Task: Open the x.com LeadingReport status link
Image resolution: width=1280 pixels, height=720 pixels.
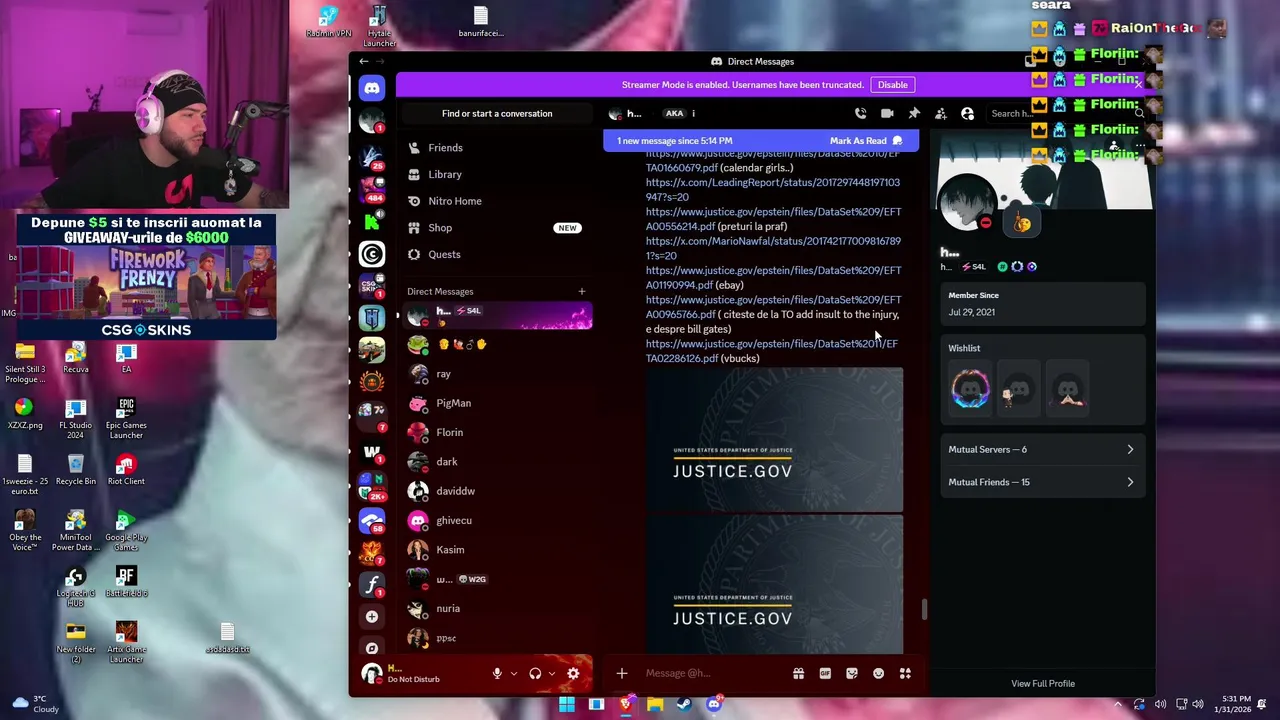Action: (772, 190)
